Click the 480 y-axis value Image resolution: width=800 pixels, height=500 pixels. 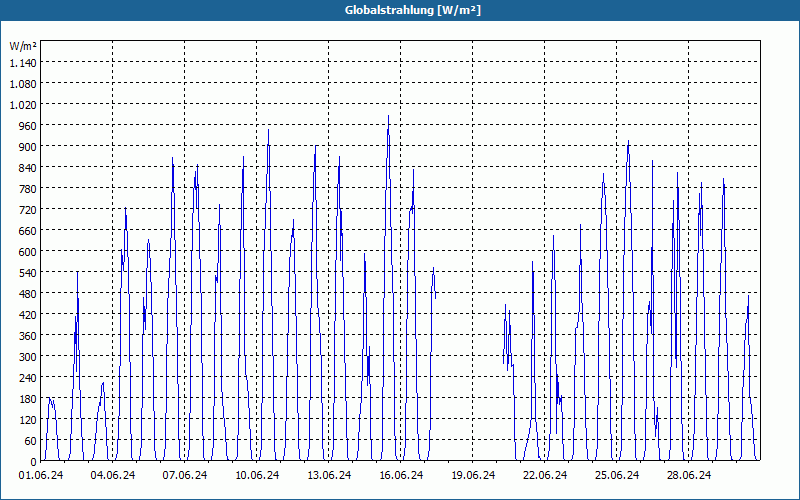28,293
